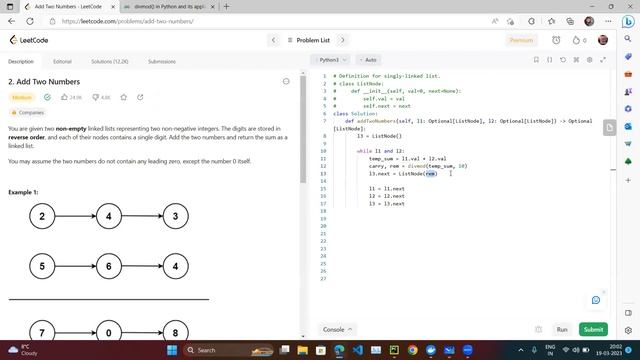Open the Problem List
Screen dimensions: 640x360
click(309, 40)
